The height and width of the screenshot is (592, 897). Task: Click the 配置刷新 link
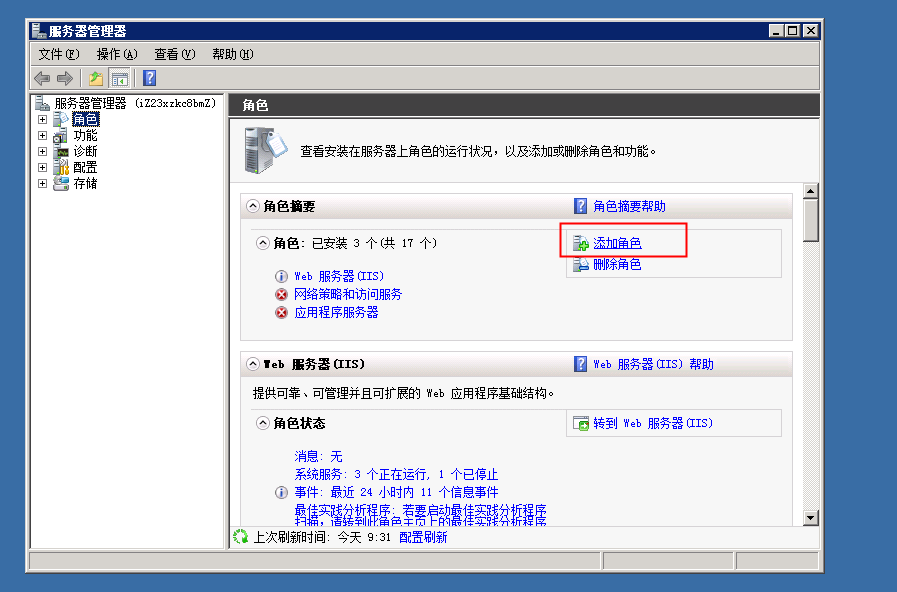coord(423,537)
